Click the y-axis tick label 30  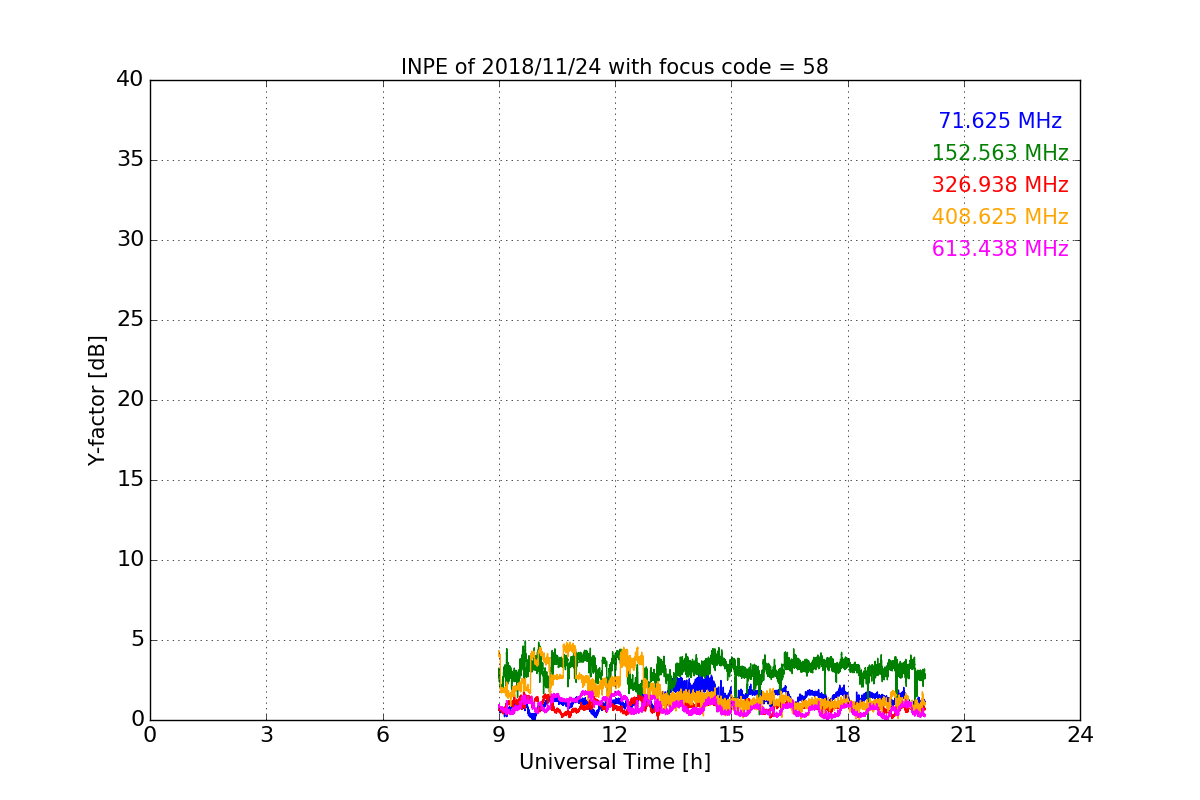coord(130,239)
